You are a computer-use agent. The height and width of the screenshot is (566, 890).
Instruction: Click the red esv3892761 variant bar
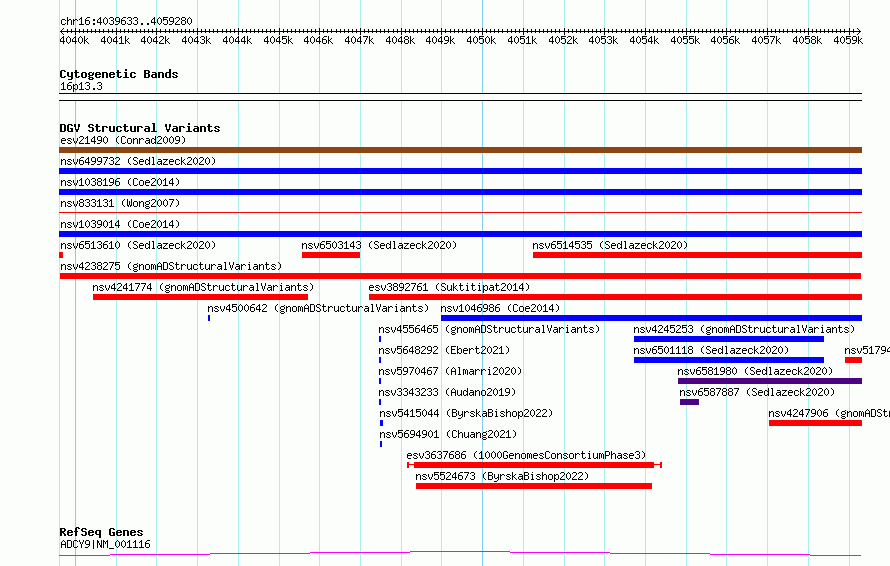point(615,297)
